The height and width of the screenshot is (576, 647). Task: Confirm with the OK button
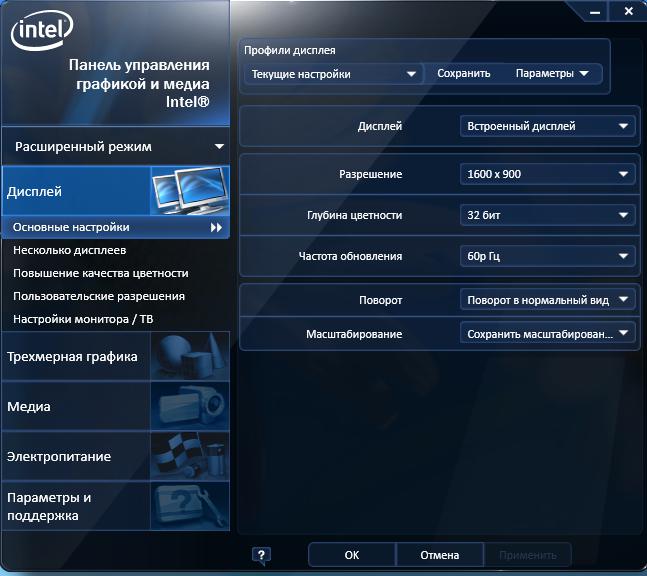point(352,555)
